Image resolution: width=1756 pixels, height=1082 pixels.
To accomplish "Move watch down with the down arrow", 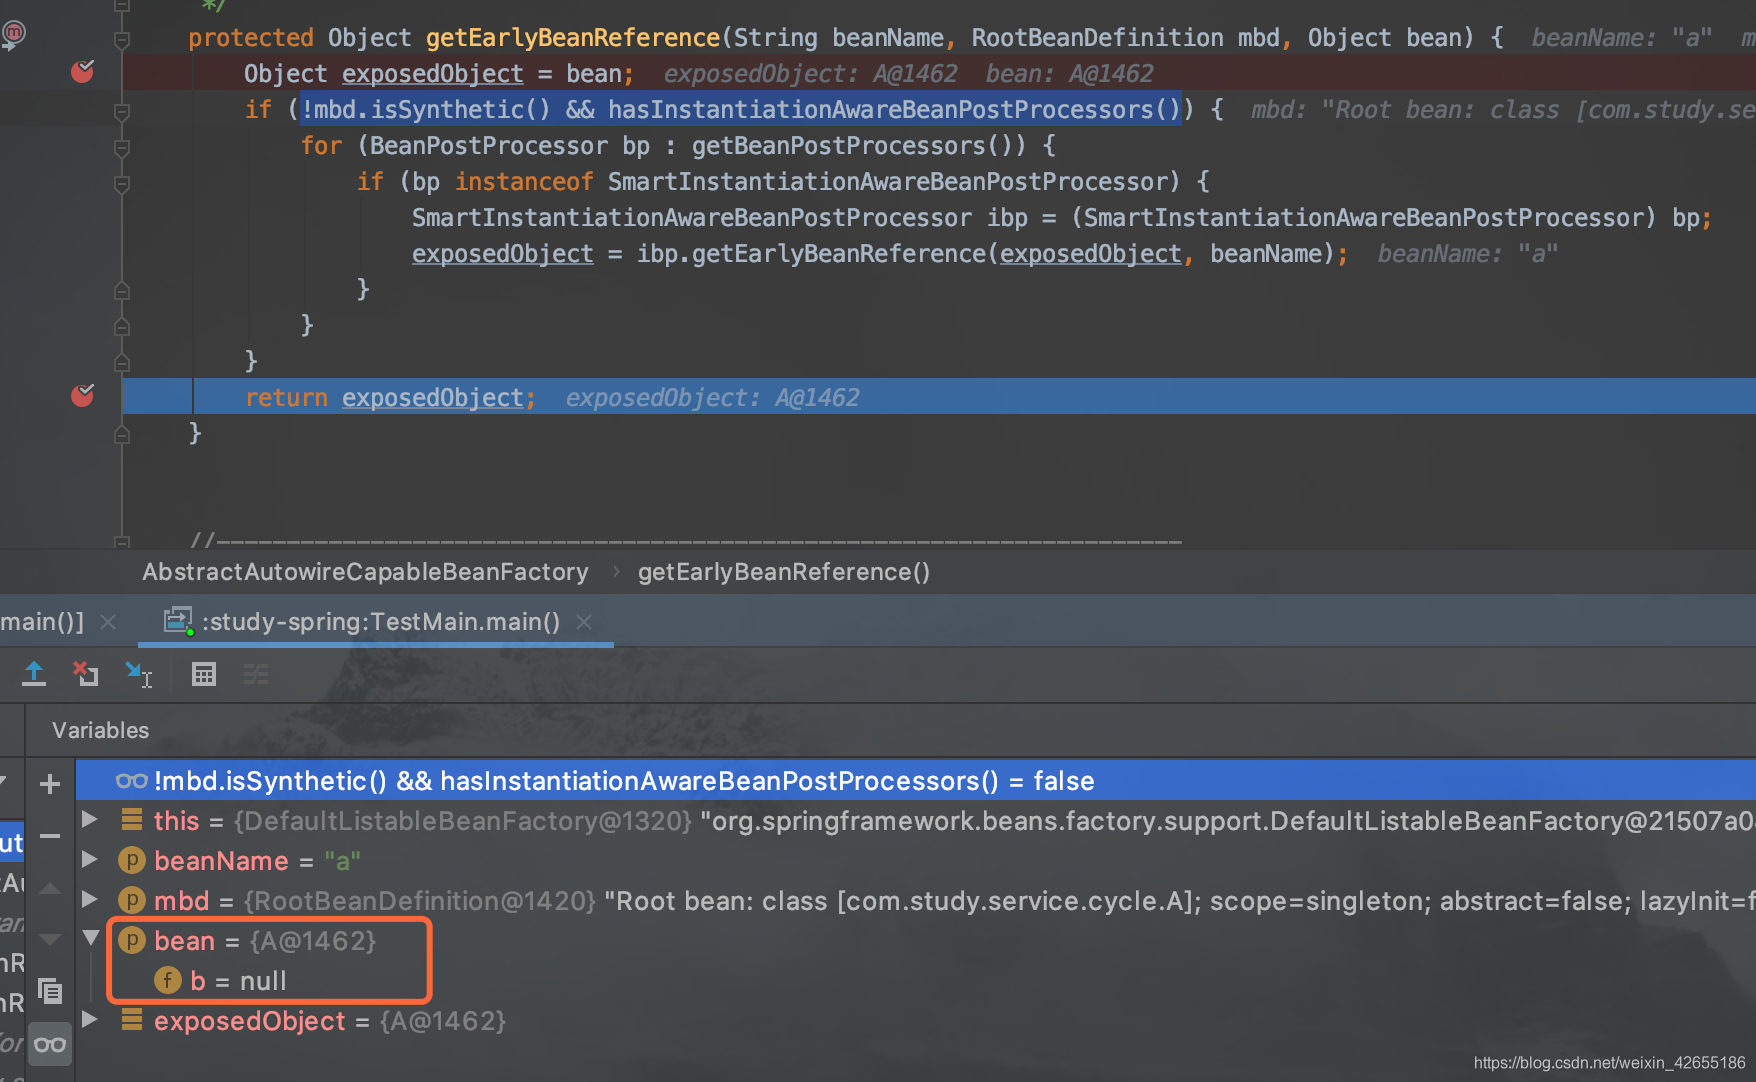I will pos(50,939).
